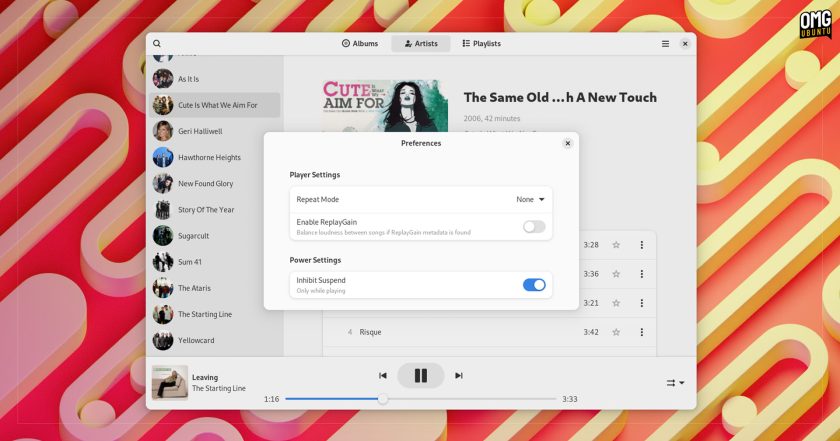The image size is (840, 441).
Task: Click The Starting Line artist in player bar
Action: pyautogui.click(x=219, y=388)
